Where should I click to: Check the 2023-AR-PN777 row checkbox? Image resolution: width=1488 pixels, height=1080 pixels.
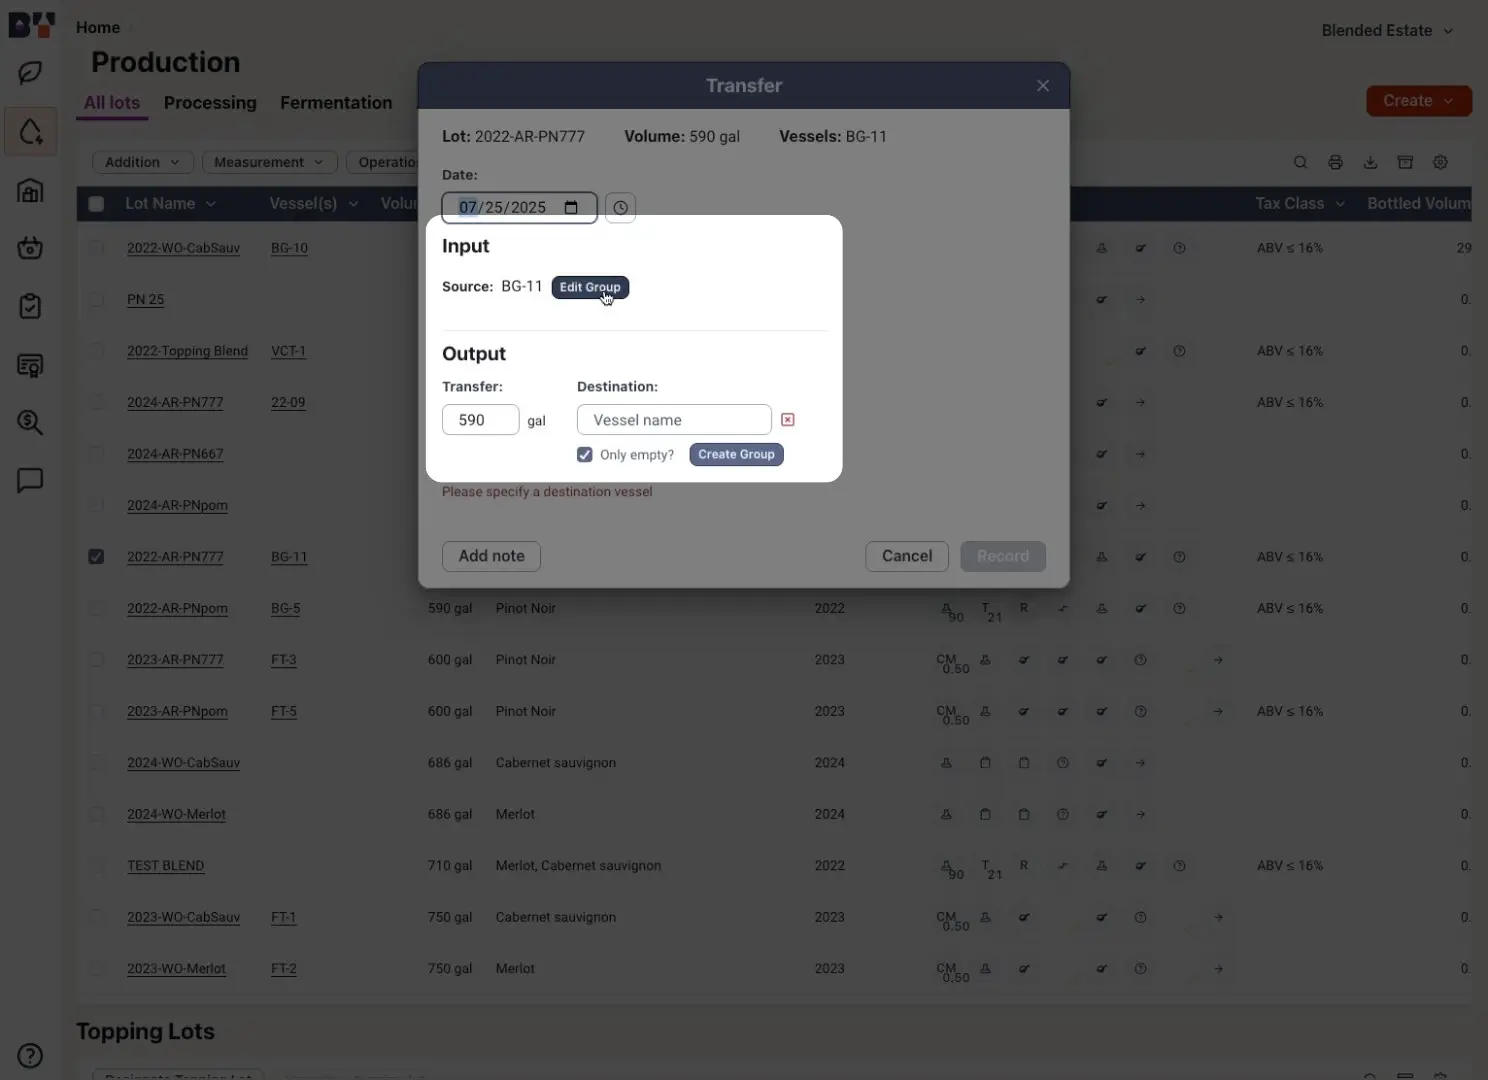[x=96, y=660]
